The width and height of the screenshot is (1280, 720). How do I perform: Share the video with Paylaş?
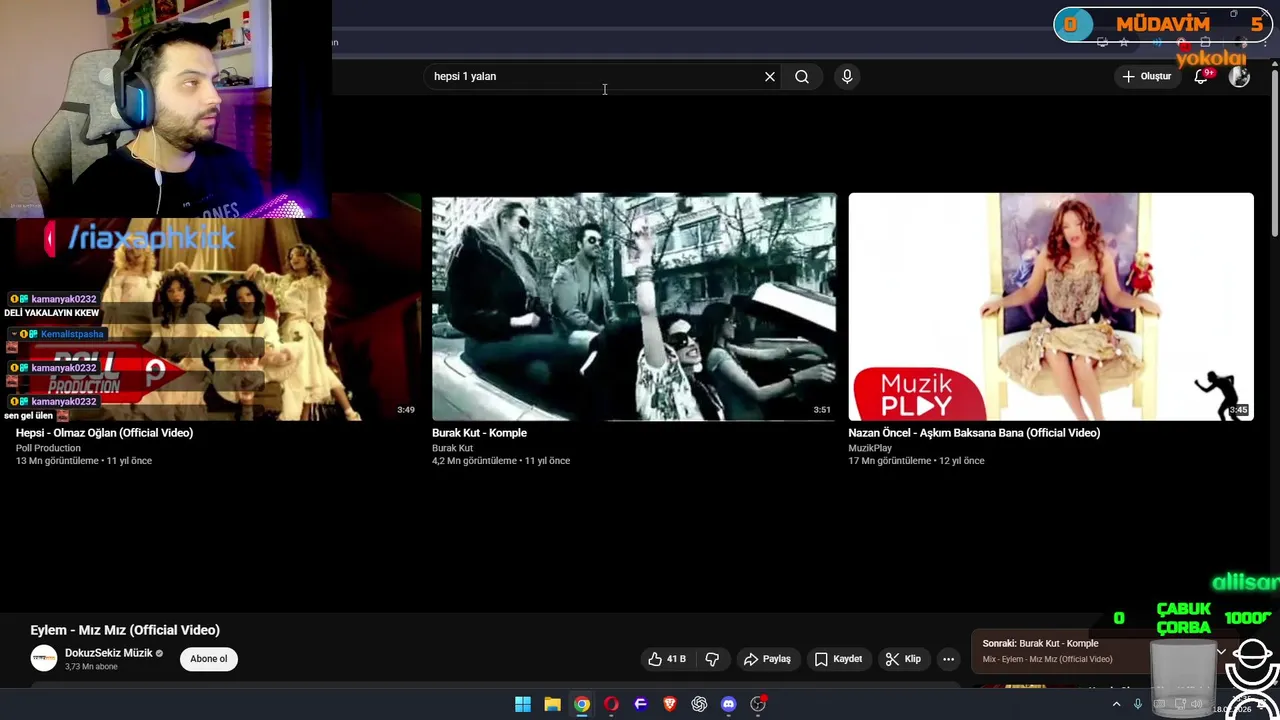[x=767, y=659]
